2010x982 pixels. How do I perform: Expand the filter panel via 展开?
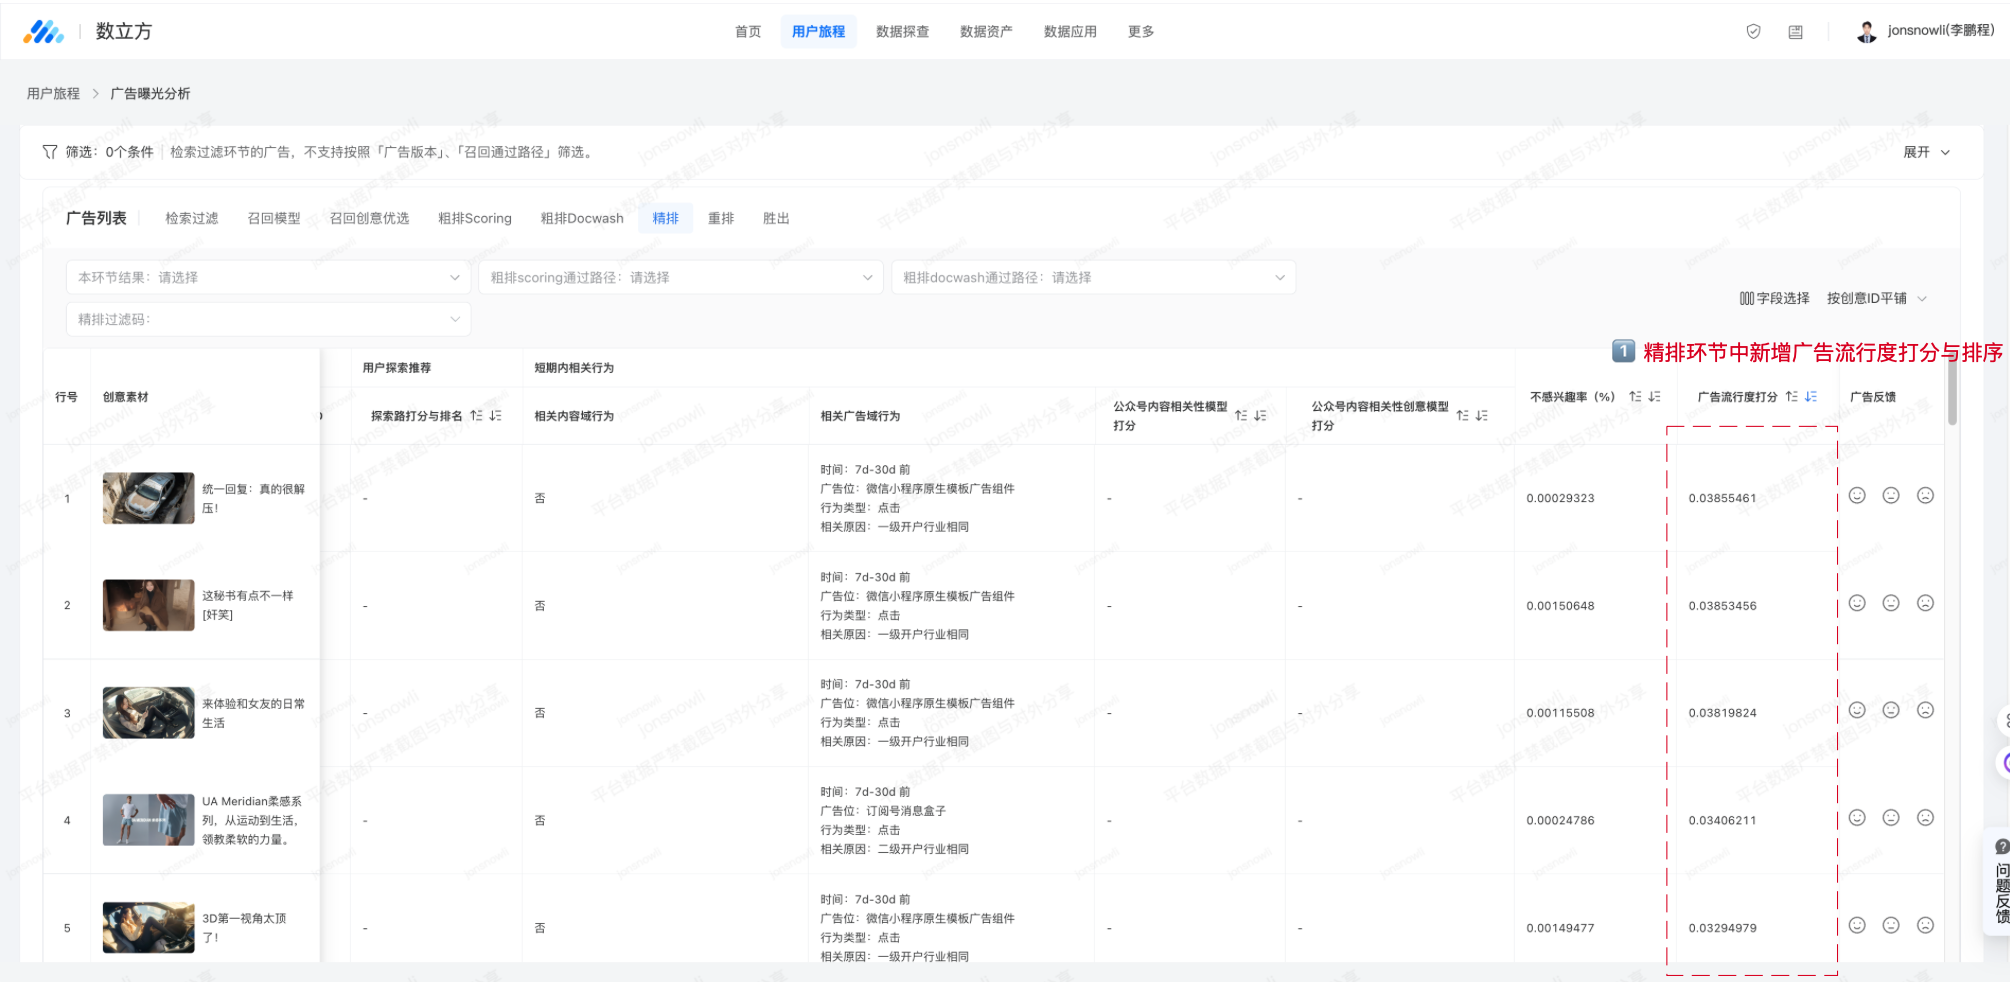click(x=1926, y=152)
